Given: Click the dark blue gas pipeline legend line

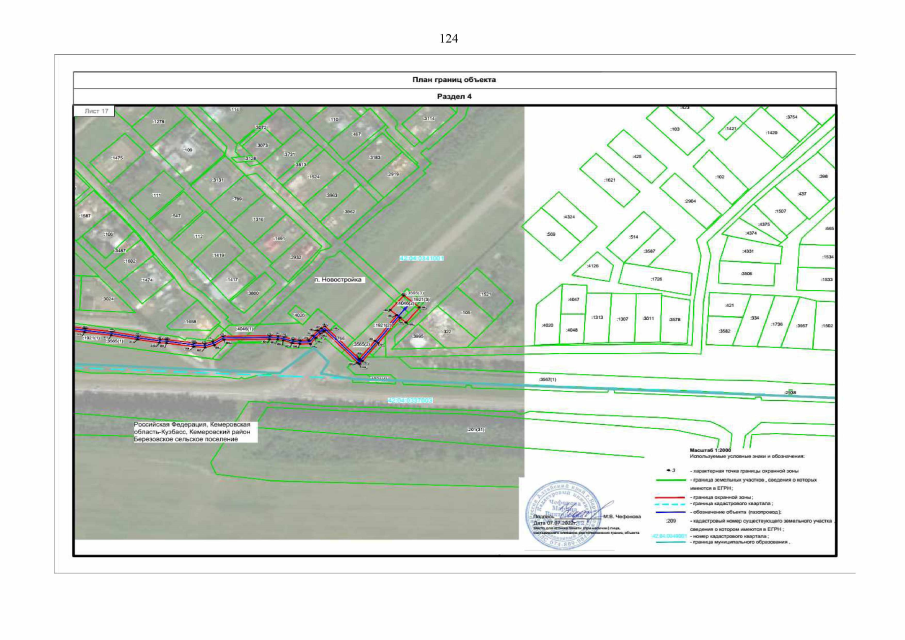Looking at the screenshot, I should [x=669, y=511].
